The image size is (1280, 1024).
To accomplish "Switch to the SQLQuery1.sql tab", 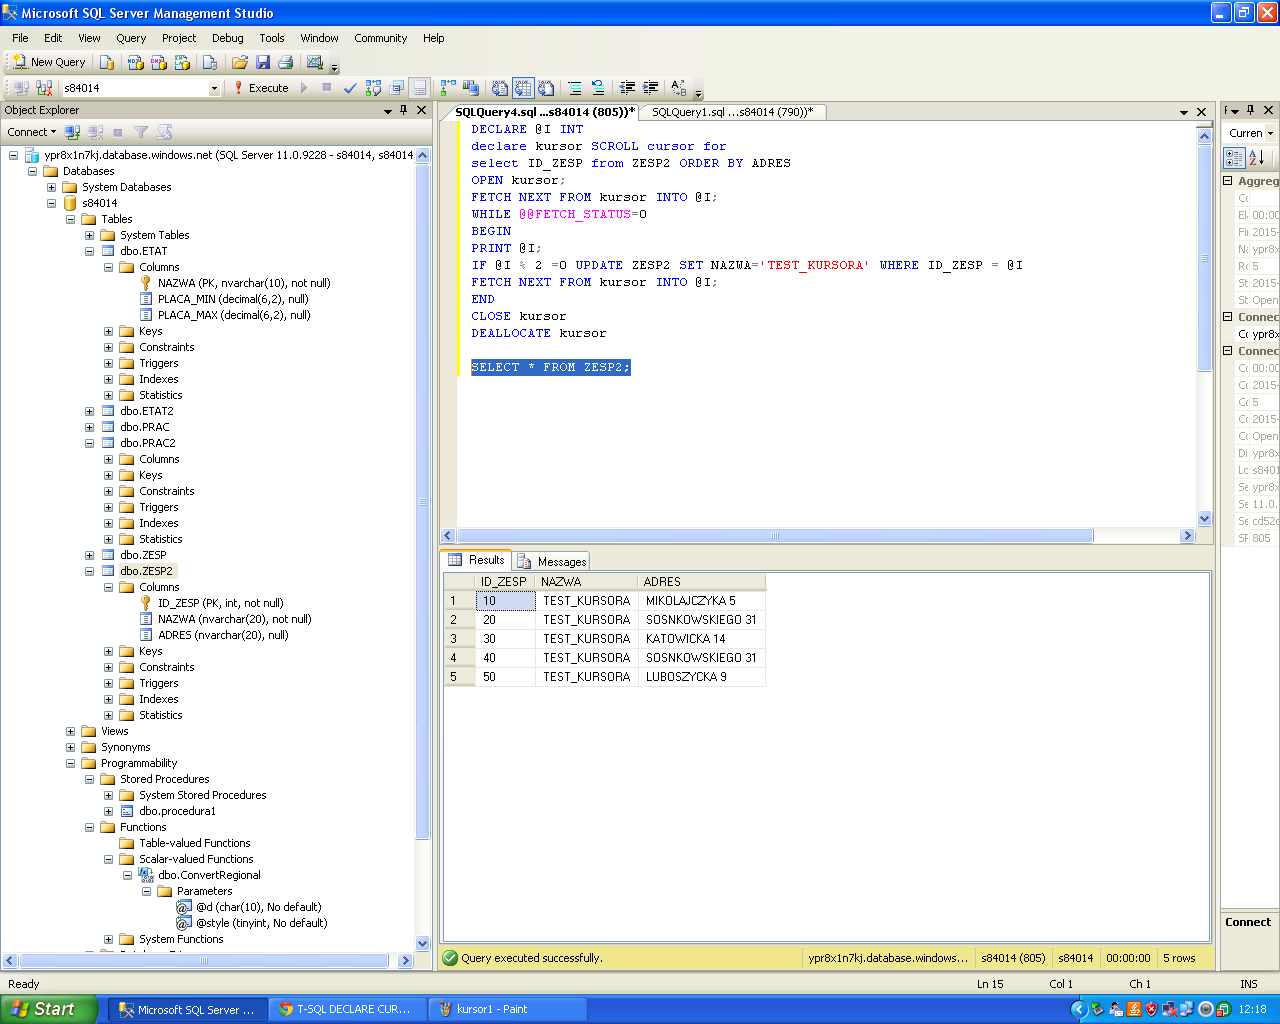I will click(731, 112).
